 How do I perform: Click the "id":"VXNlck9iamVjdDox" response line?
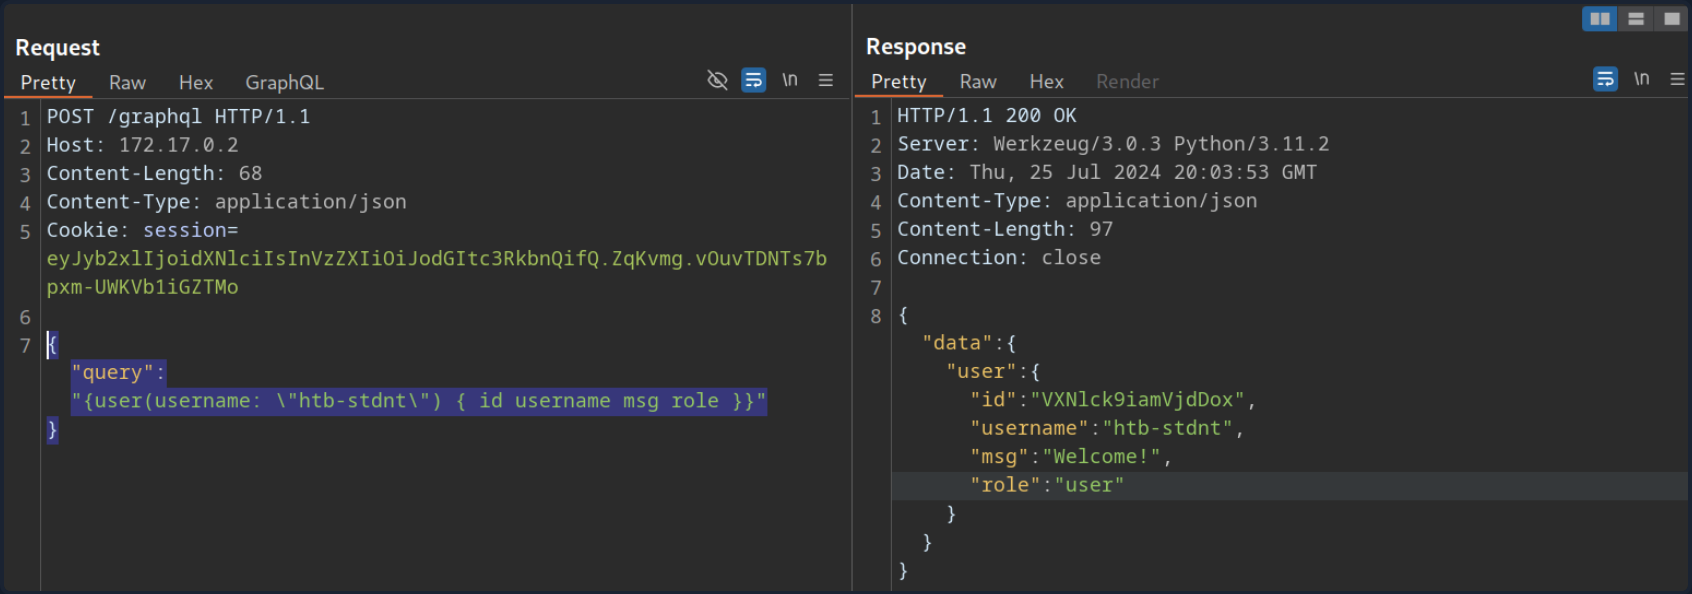1112,400
